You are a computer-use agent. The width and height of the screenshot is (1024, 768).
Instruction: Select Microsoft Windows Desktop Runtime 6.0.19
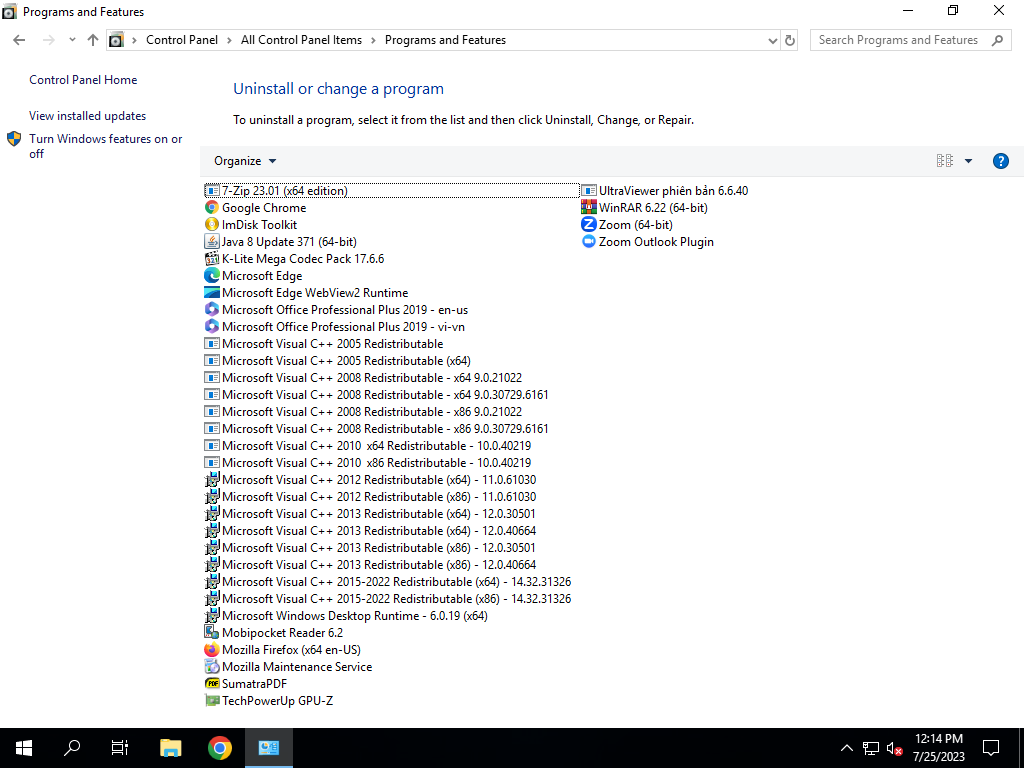point(347,615)
